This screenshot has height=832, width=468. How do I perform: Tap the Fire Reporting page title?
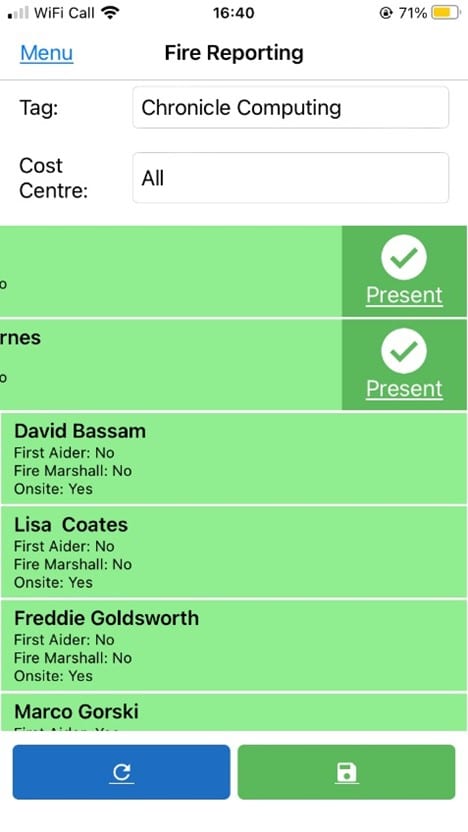coord(234,53)
